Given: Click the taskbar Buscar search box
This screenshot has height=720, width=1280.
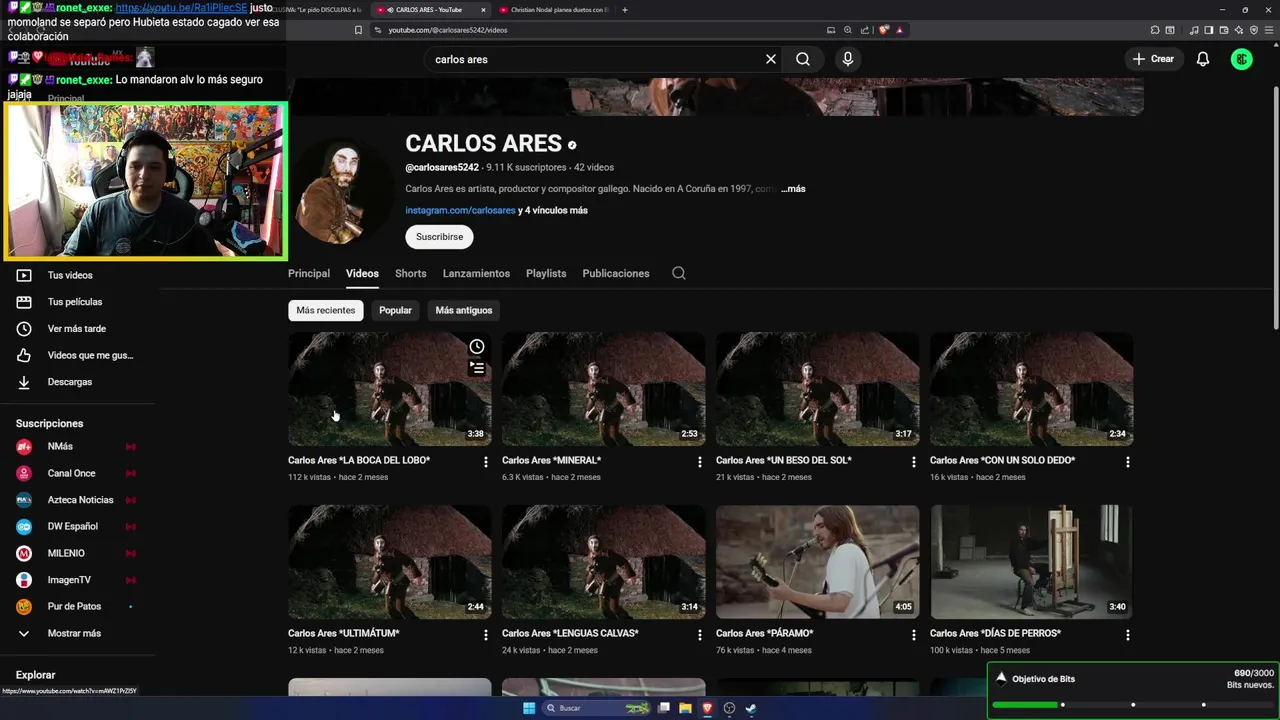Looking at the screenshot, I should (x=597, y=708).
